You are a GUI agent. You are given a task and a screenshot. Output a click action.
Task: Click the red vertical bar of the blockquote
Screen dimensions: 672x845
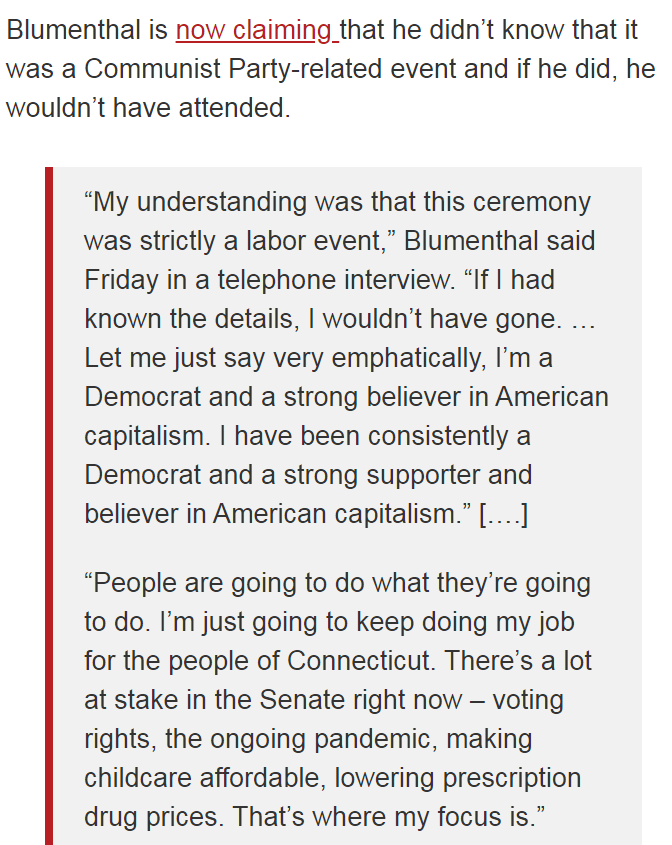(49, 500)
